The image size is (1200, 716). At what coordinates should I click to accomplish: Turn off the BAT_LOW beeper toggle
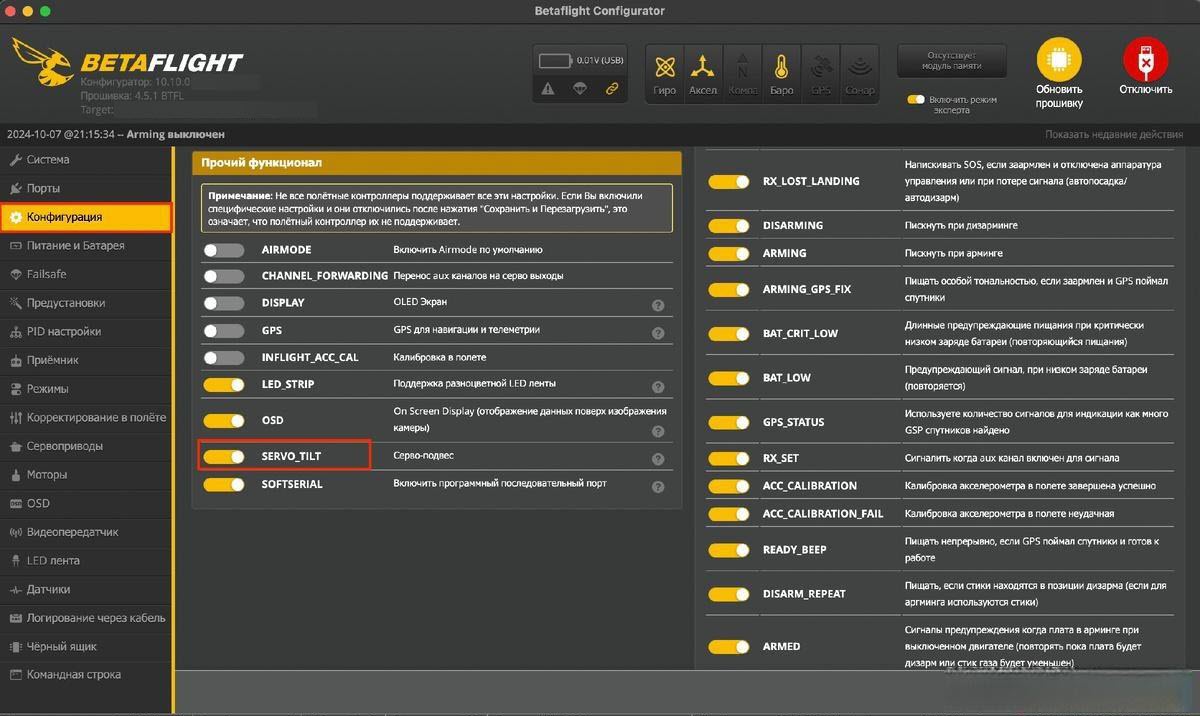[729, 378]
